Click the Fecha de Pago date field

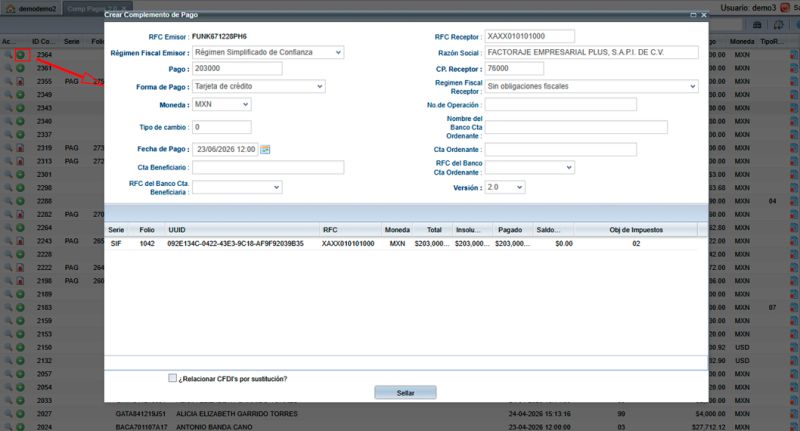tap(226, 149)
